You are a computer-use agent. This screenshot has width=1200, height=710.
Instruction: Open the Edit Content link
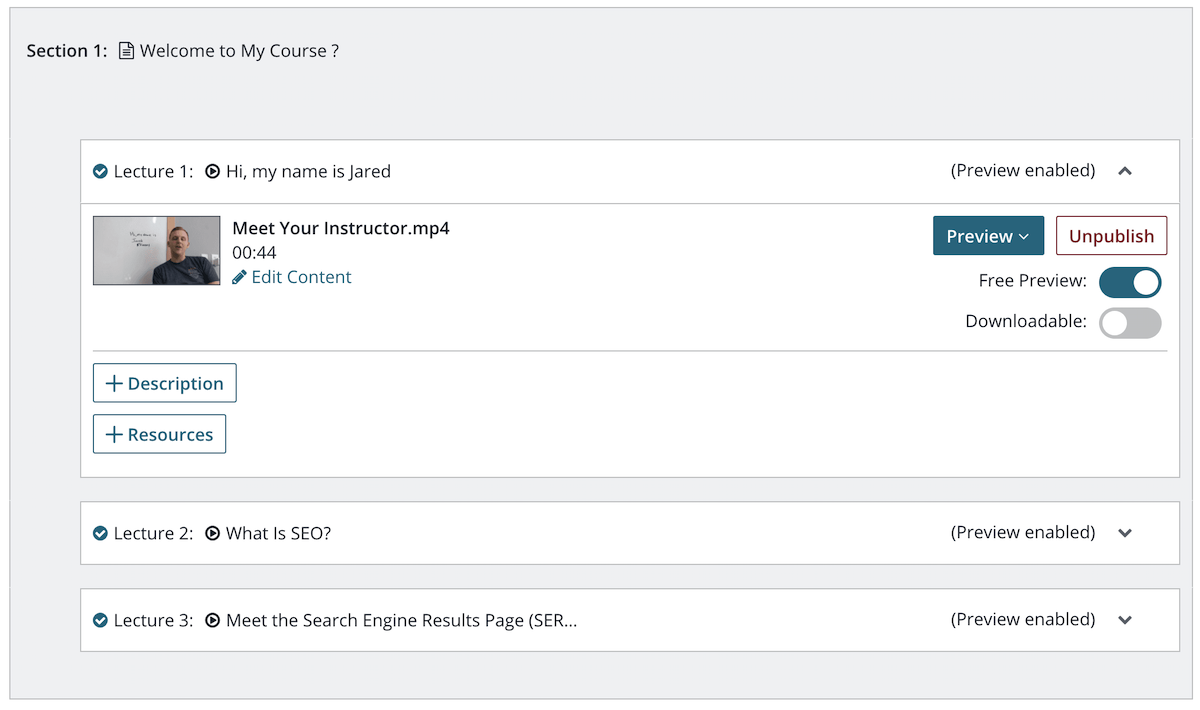coord(301,278)
